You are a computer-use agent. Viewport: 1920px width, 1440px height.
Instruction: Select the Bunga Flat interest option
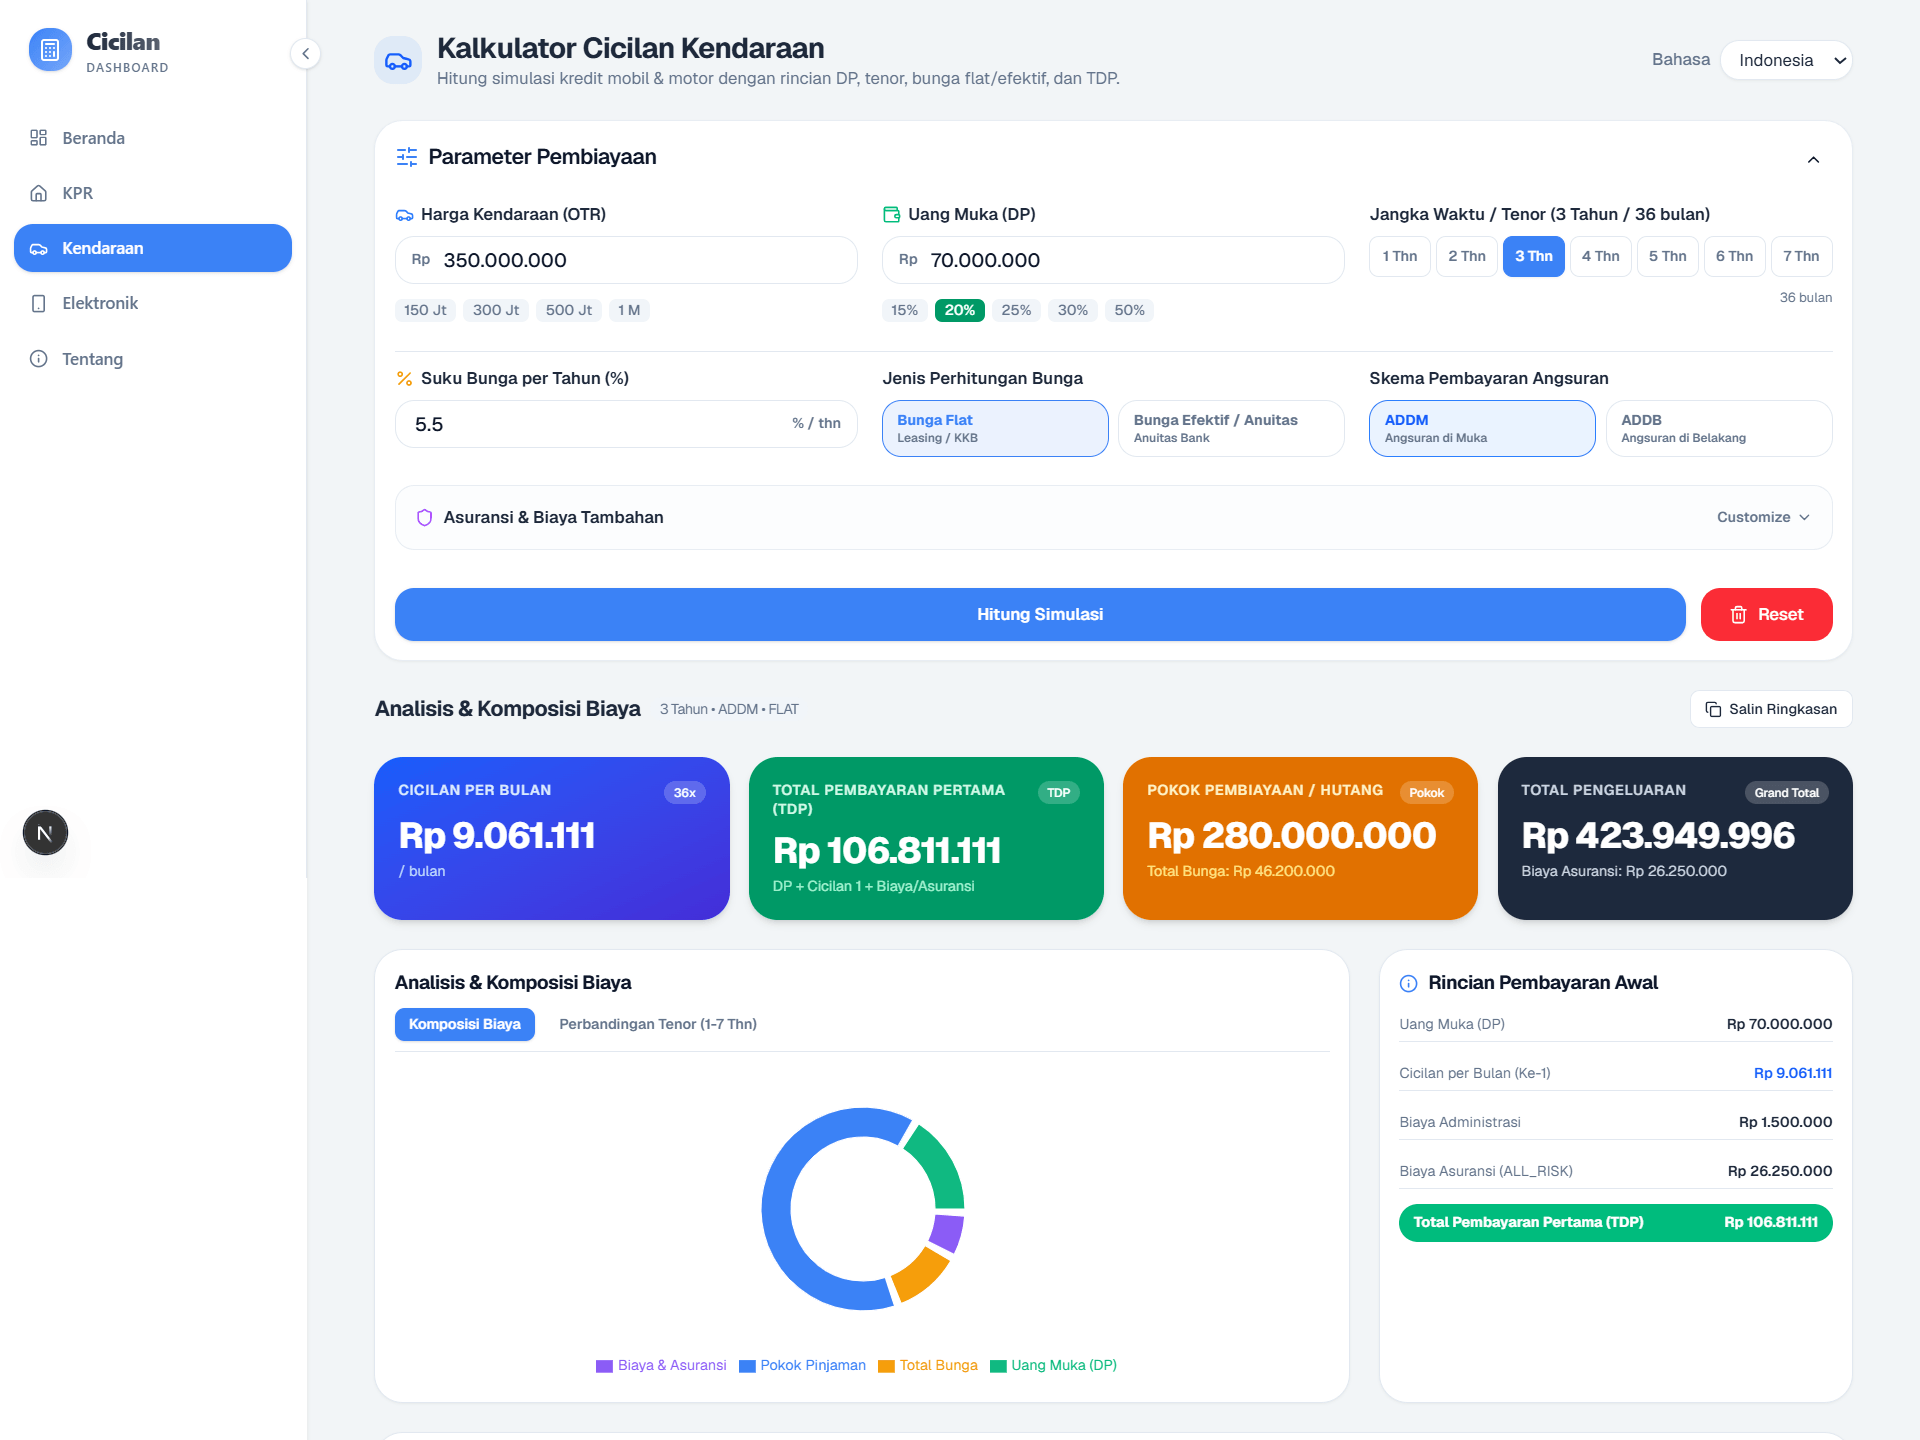(995, 428)
